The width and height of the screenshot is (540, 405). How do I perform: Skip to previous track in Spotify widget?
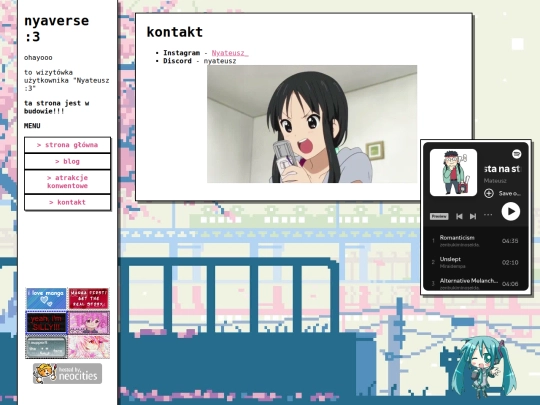pos(459,216)
